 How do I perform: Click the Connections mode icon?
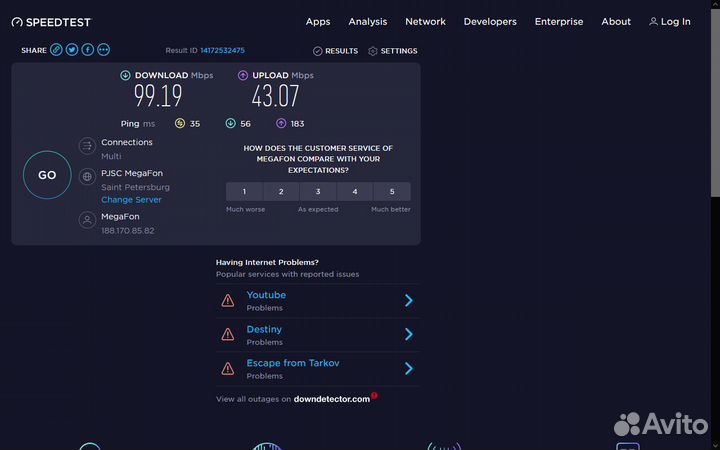click(x=87, y=146)
